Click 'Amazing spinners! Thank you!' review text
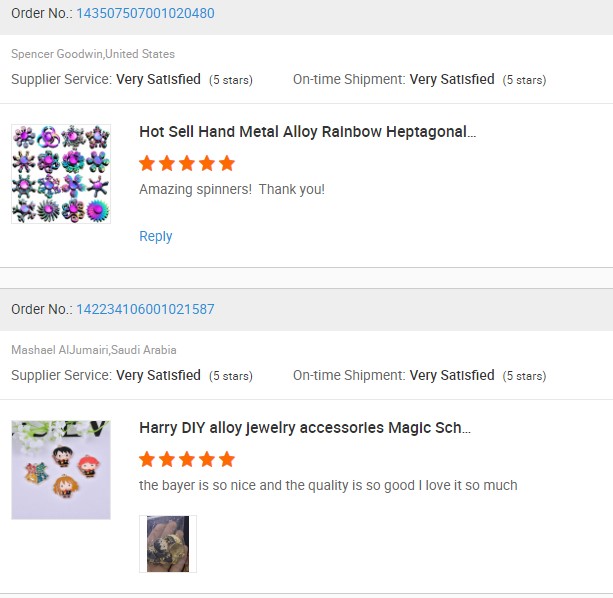This screenshot has height=598, width=613. [x=232, y=189]
